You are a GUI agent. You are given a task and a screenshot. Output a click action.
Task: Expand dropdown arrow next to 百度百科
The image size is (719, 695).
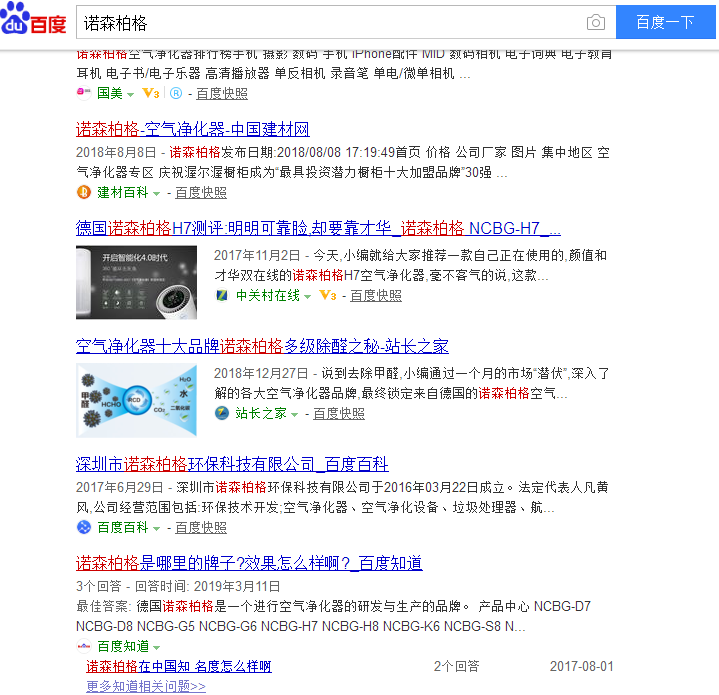coord(156,529)
